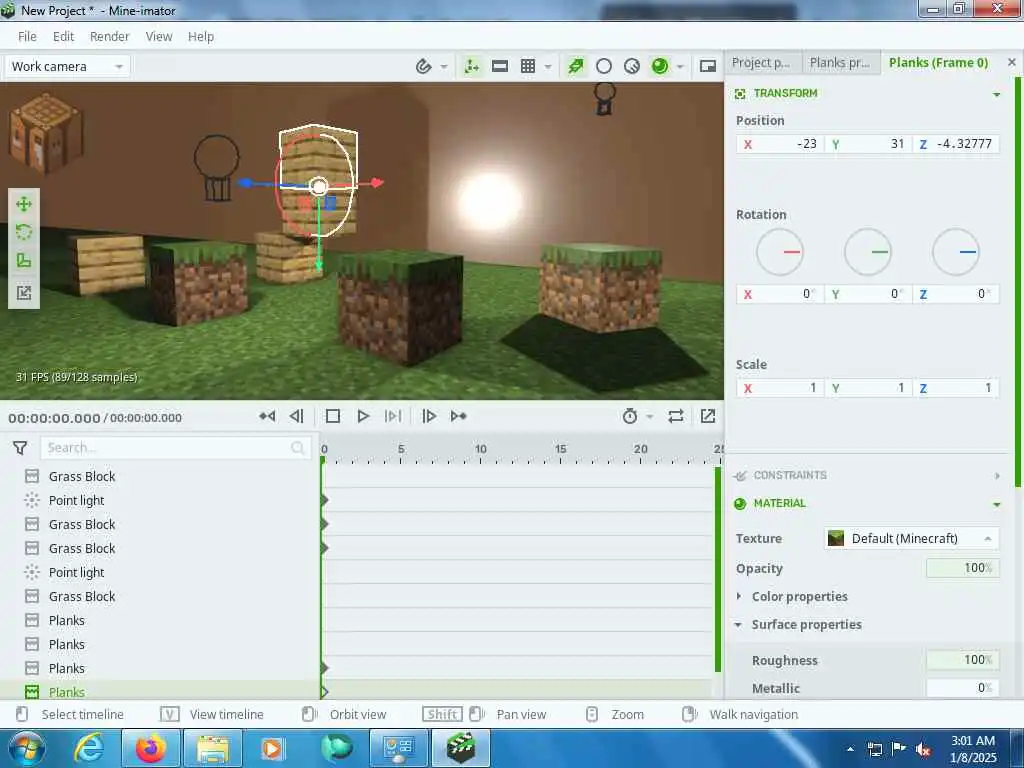Open the Windows Start menu
The image size is (1024, 768).
point(25,748)
